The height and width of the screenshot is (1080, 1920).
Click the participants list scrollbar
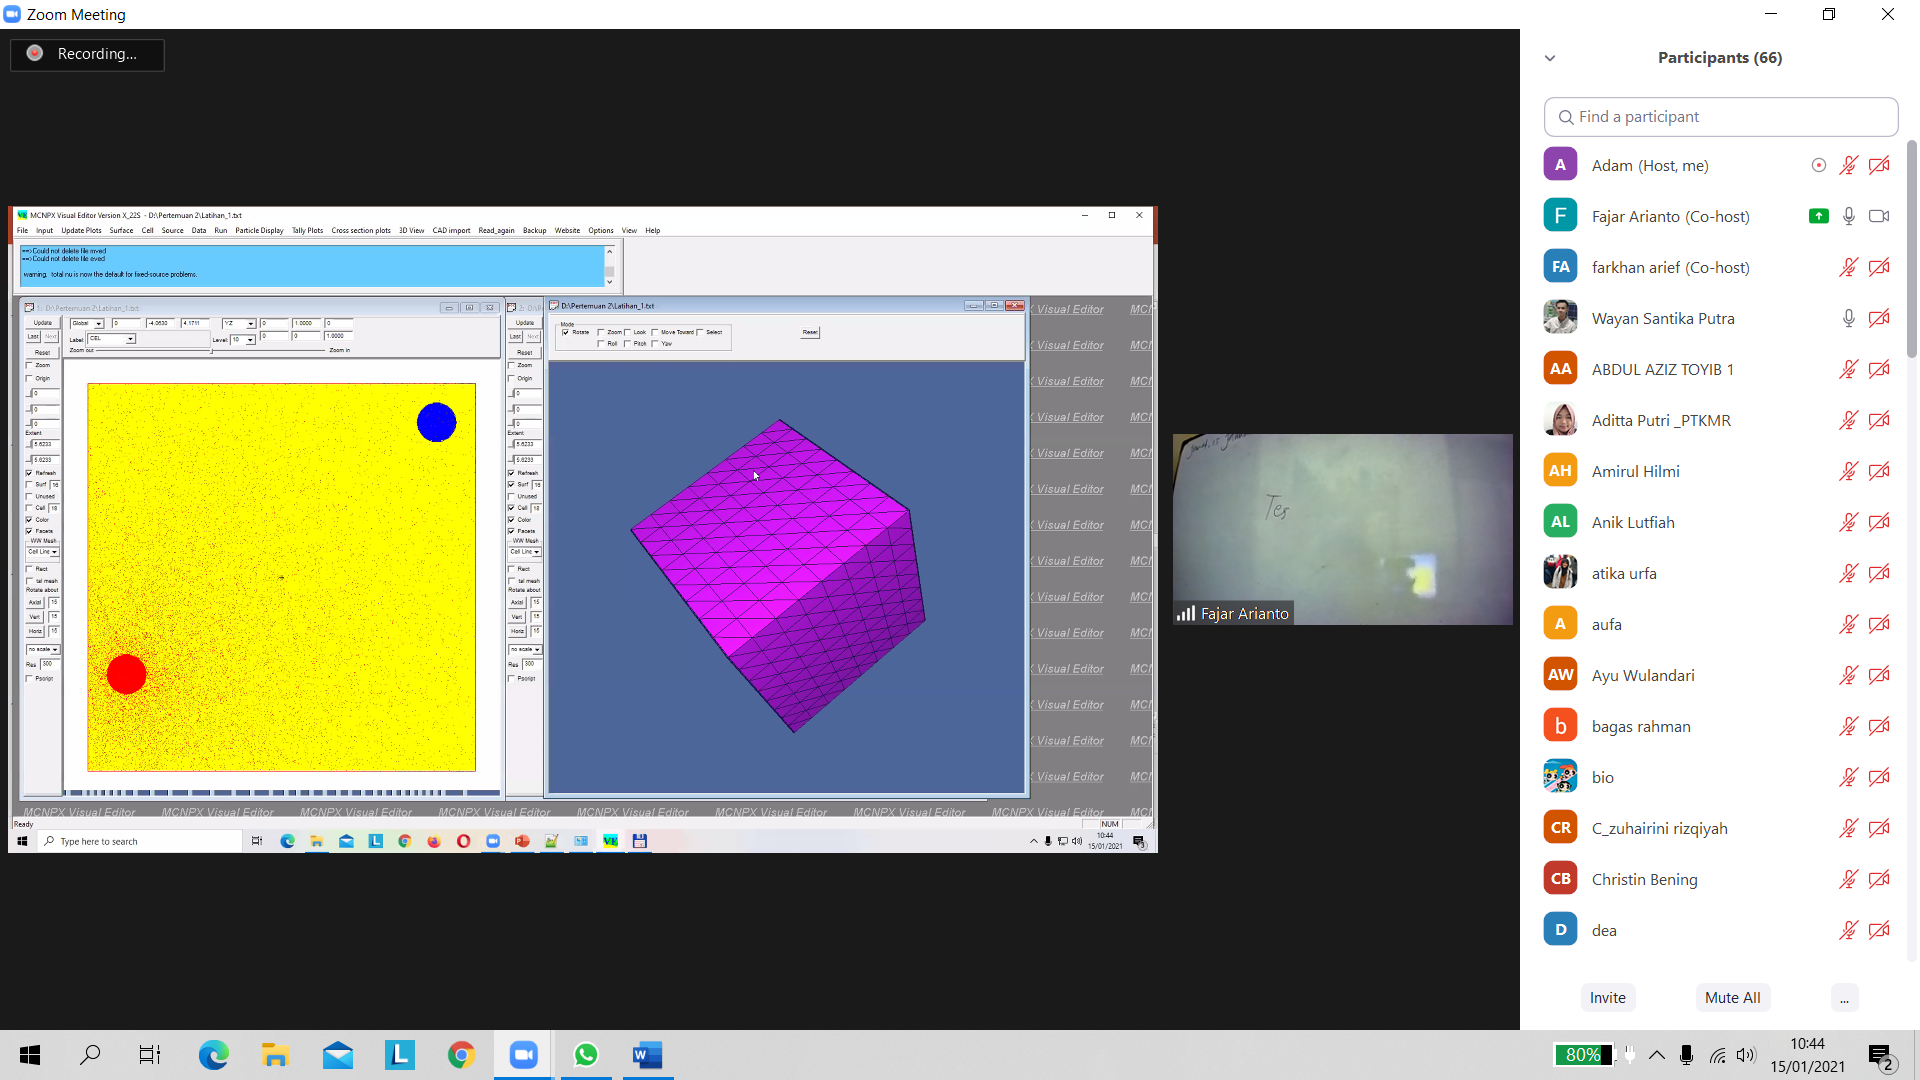tap(1911, 250)
